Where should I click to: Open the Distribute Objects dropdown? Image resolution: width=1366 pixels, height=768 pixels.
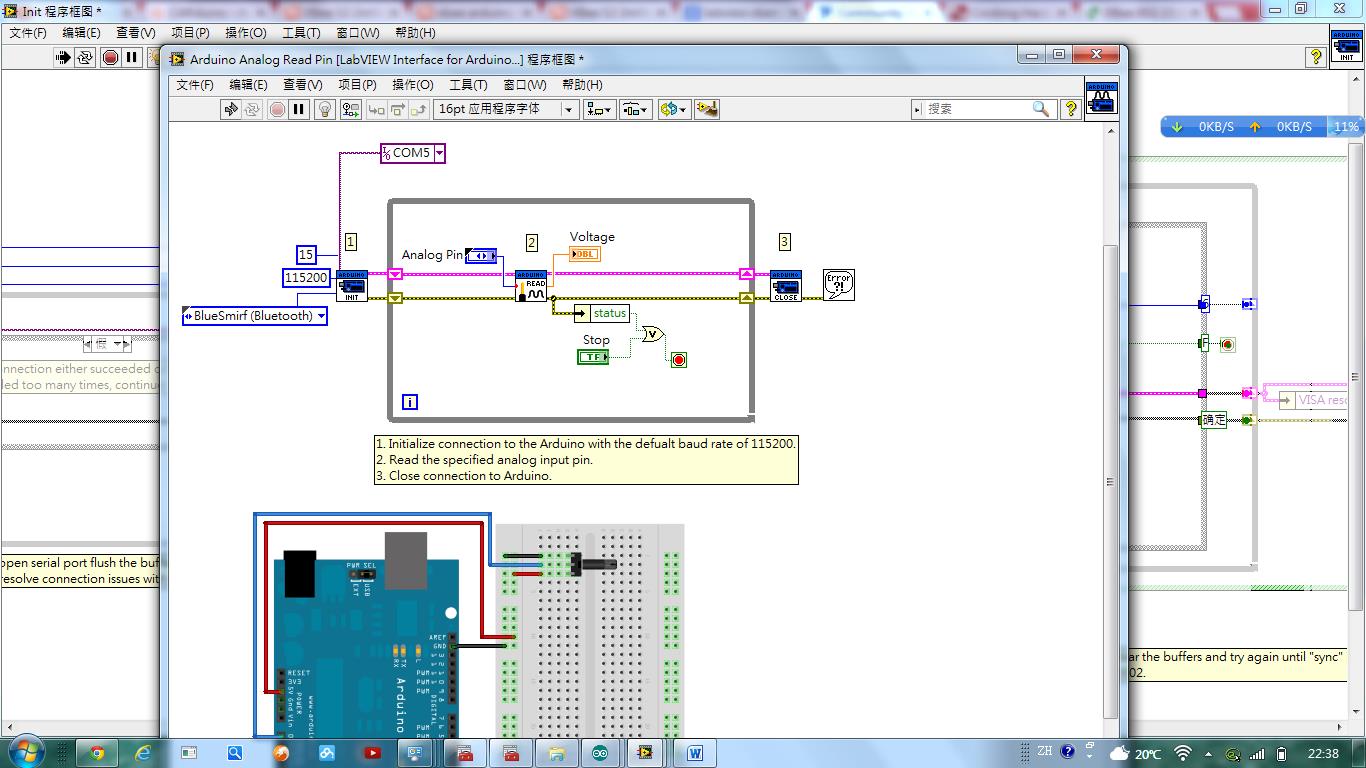click(636, 109)
